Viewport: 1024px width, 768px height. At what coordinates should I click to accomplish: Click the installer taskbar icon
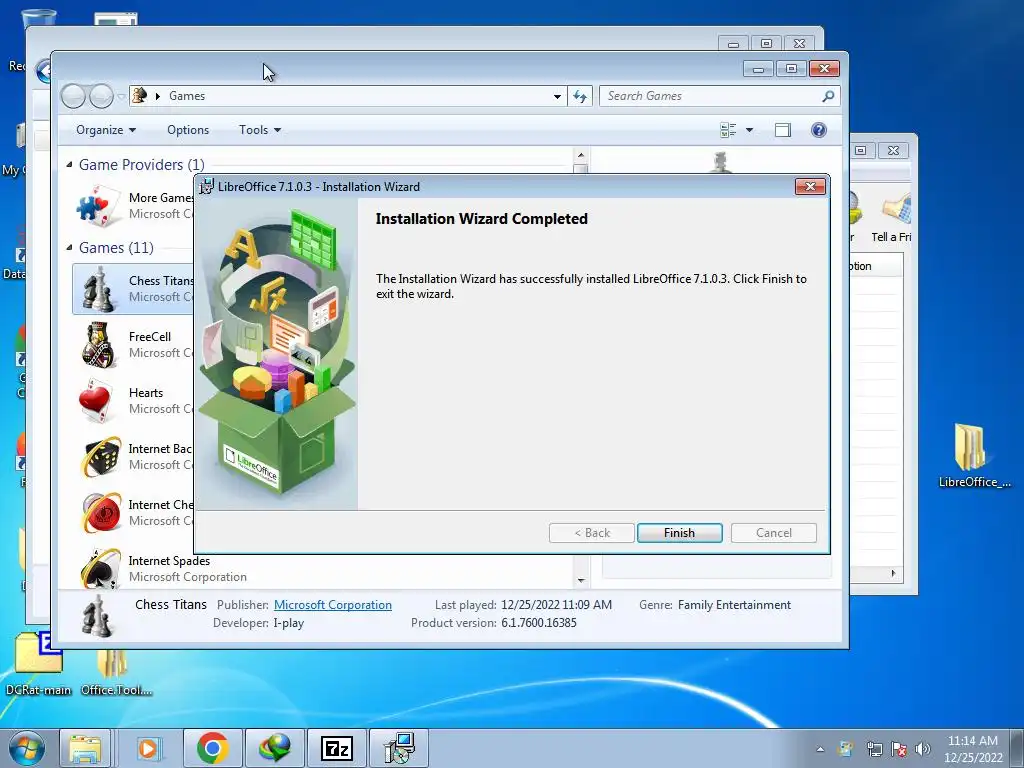pos(399,748)
